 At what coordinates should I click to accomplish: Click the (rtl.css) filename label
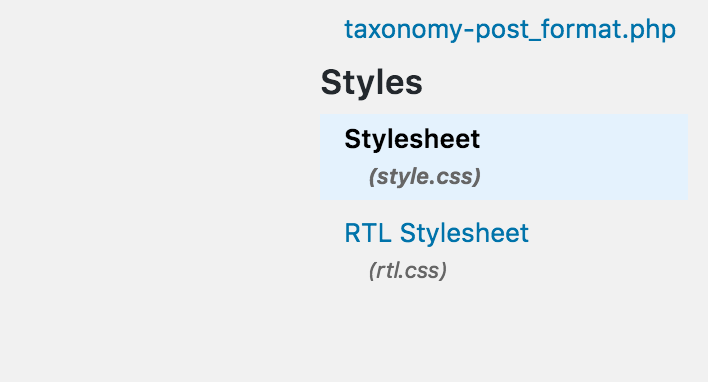408,271
